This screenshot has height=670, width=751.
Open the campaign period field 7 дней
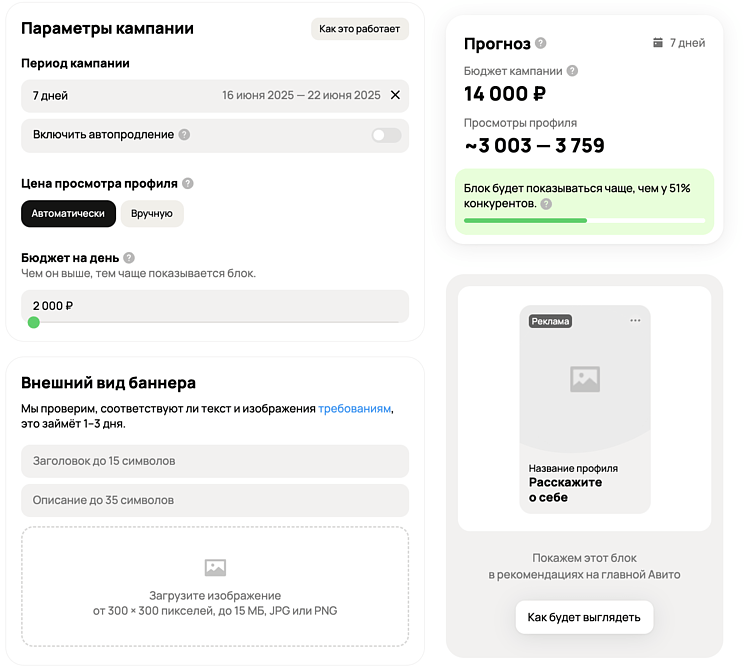215,96
